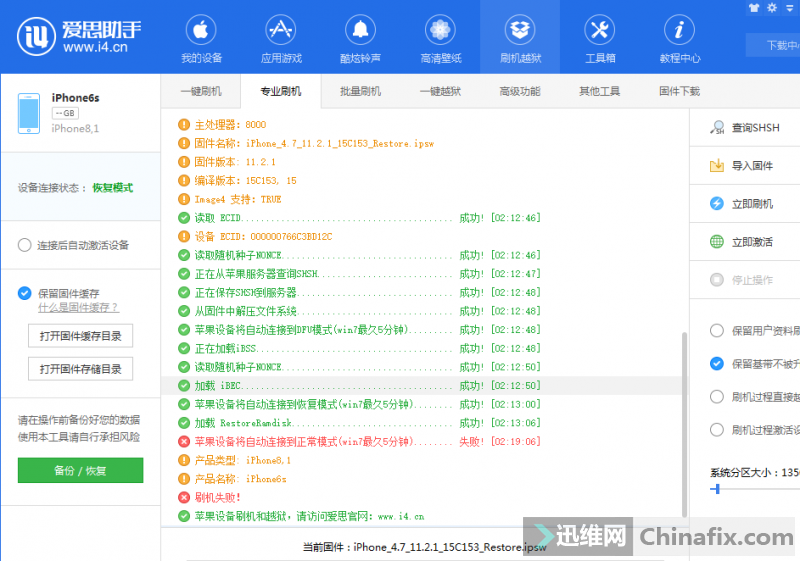Click 查询SHSH query icon
The height and width of the screenshot is (561, 800).
coord(717,128)
